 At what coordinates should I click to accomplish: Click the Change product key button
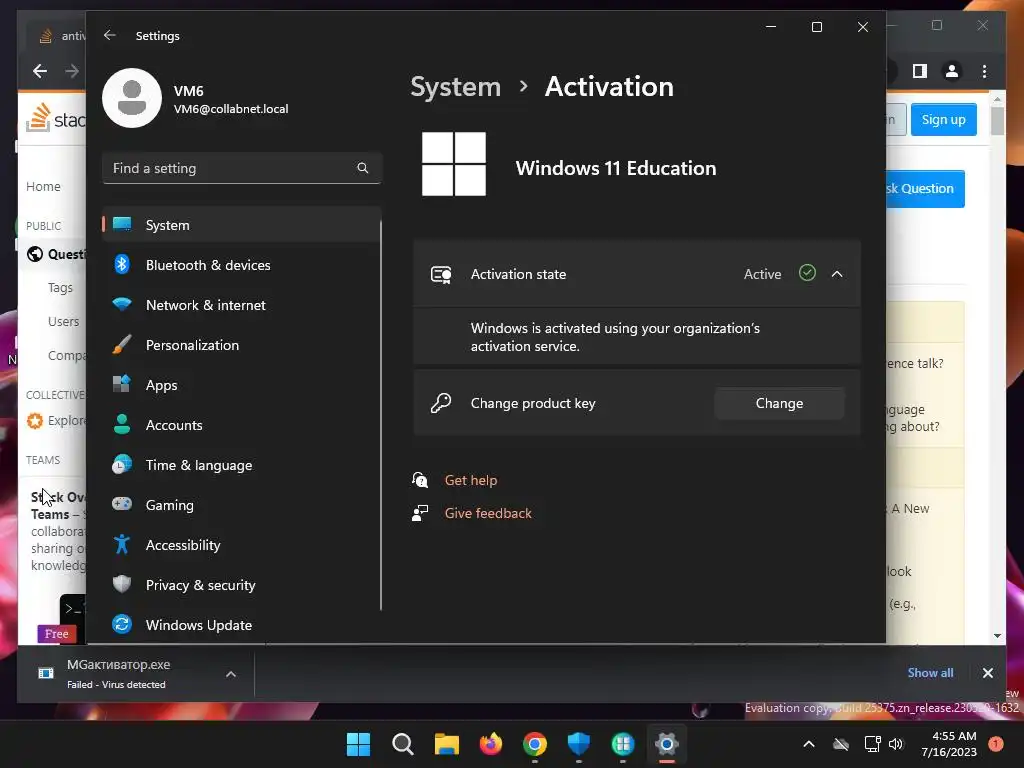(779, 404)
